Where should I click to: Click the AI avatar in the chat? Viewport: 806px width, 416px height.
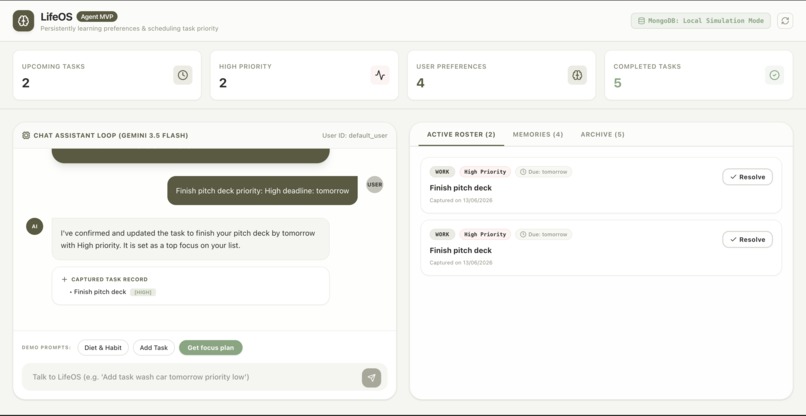pos(34,226)
